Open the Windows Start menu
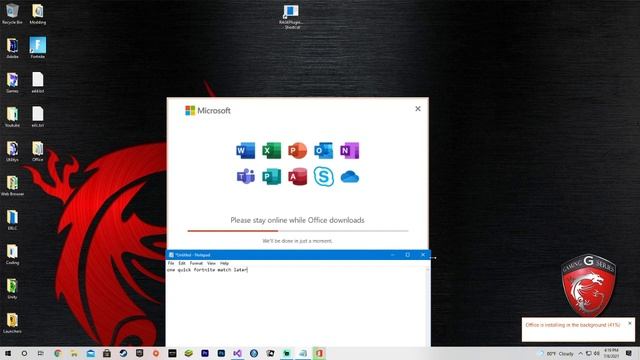 point(8,353)
